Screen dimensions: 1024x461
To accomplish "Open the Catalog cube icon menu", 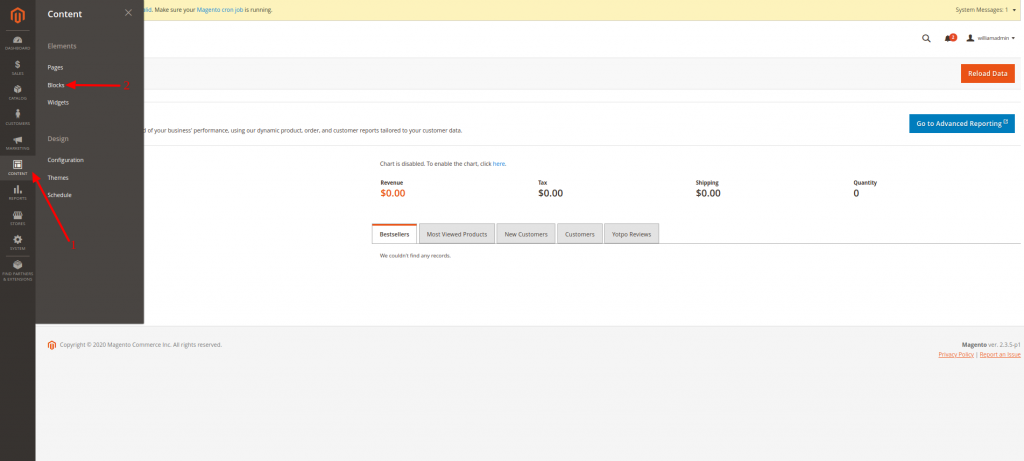I will pos(17,91).
